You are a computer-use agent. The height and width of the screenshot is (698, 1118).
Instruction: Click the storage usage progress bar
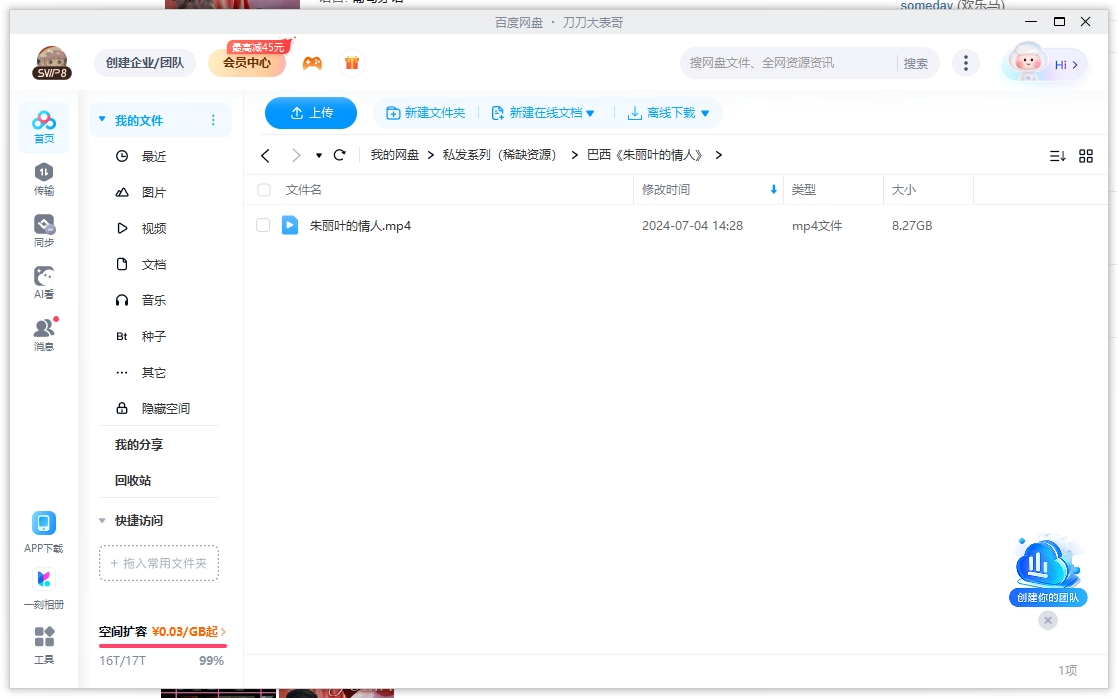[x=163, y=646]
